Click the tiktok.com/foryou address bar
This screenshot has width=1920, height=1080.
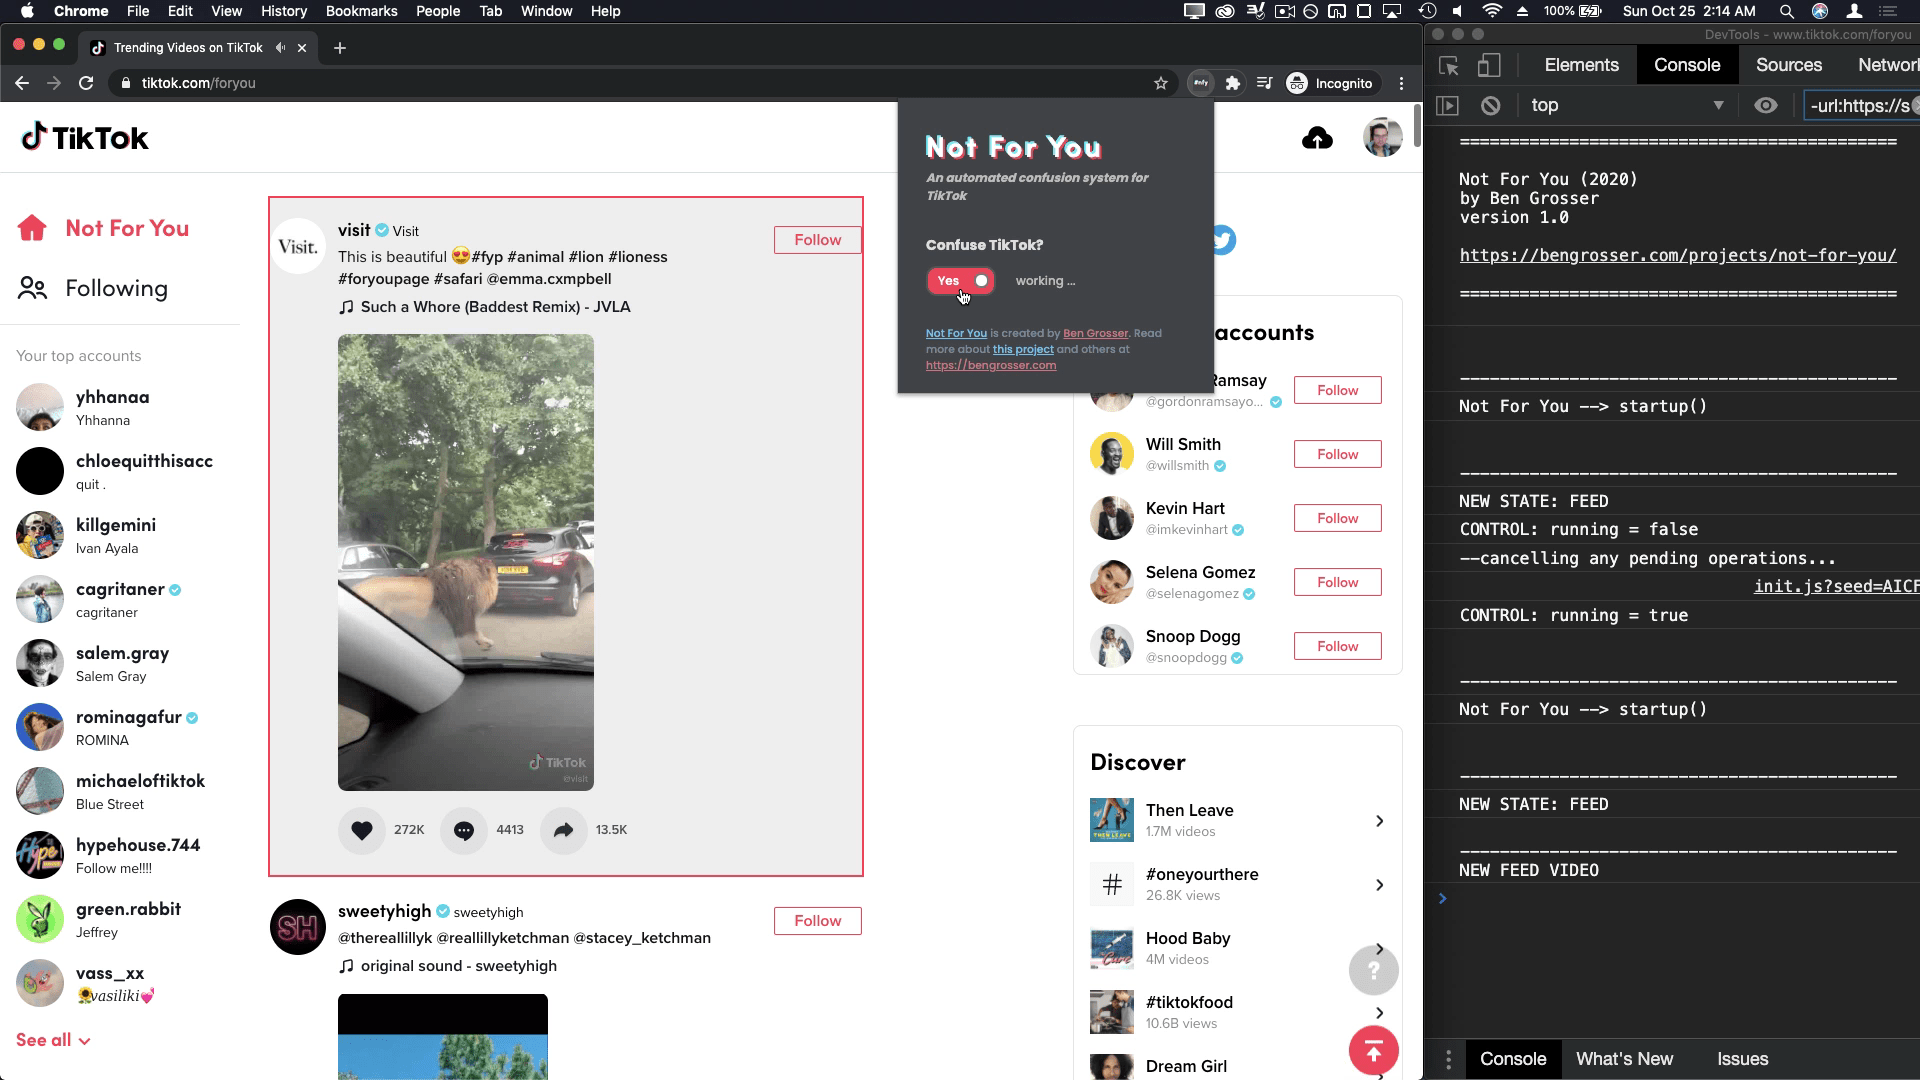point(640,83)
